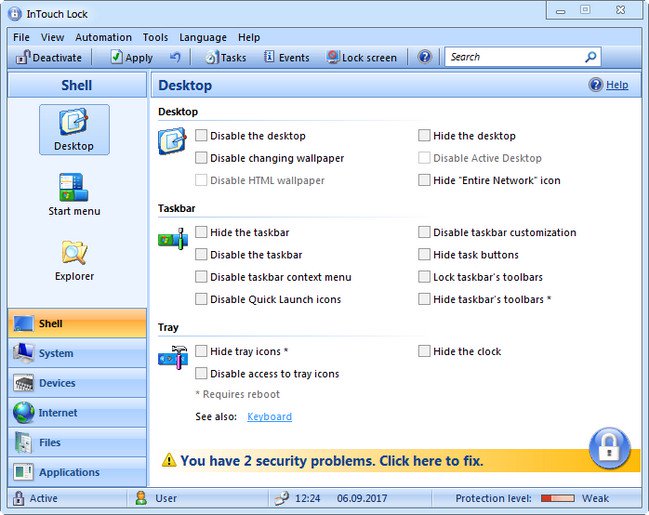Switch to the Shell category tab
This screenshot has width=649, height=515.
click(x=77, y=323)
